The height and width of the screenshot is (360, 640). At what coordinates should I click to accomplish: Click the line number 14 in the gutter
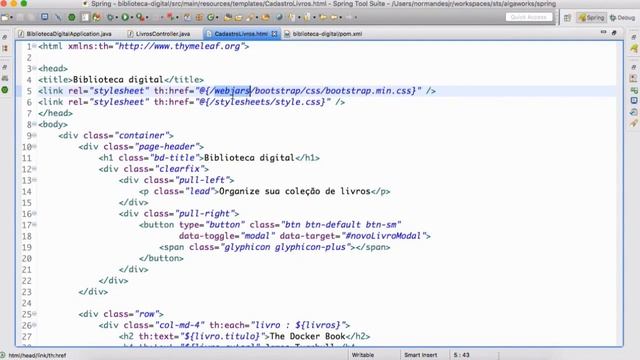[27, 191]
